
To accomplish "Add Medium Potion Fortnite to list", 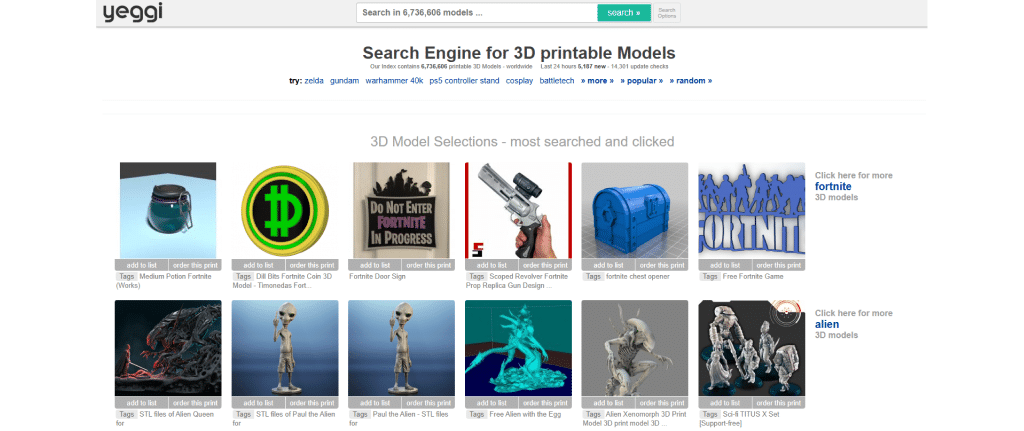I will (141, 265).
